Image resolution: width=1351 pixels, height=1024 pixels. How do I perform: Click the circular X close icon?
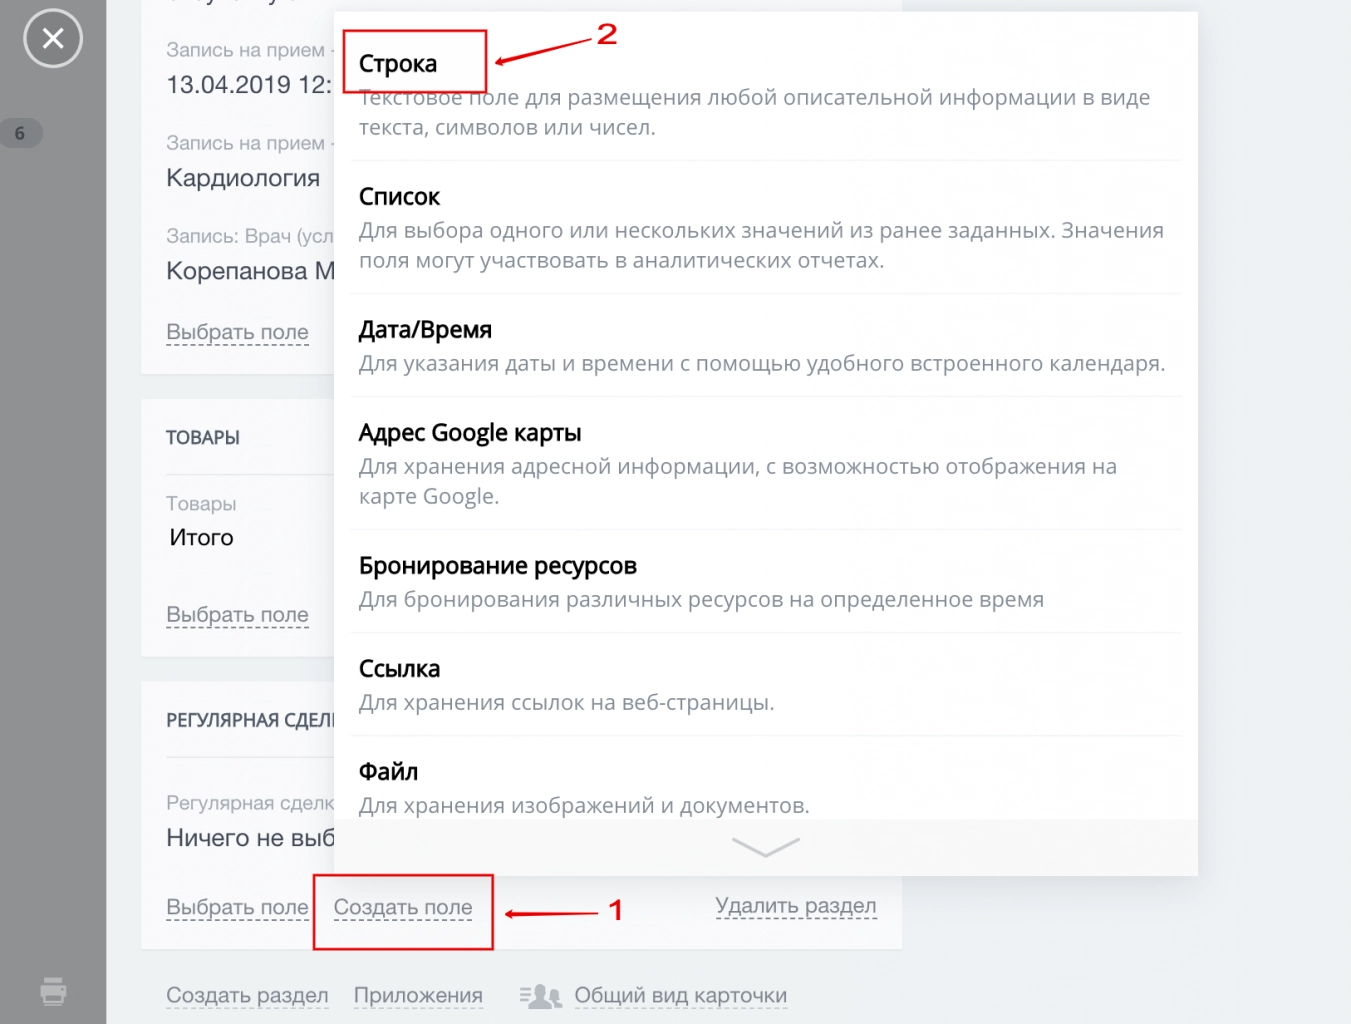click(x=52, y=38)
